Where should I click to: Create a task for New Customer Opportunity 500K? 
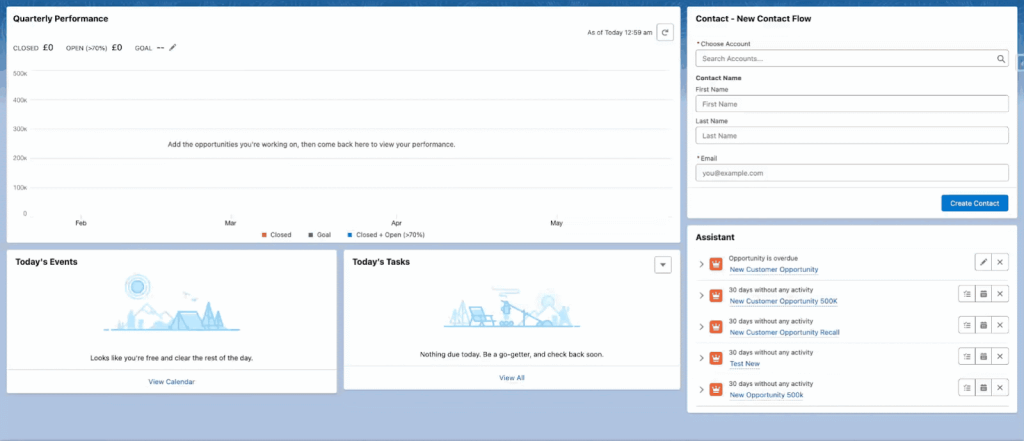(967, 294)
